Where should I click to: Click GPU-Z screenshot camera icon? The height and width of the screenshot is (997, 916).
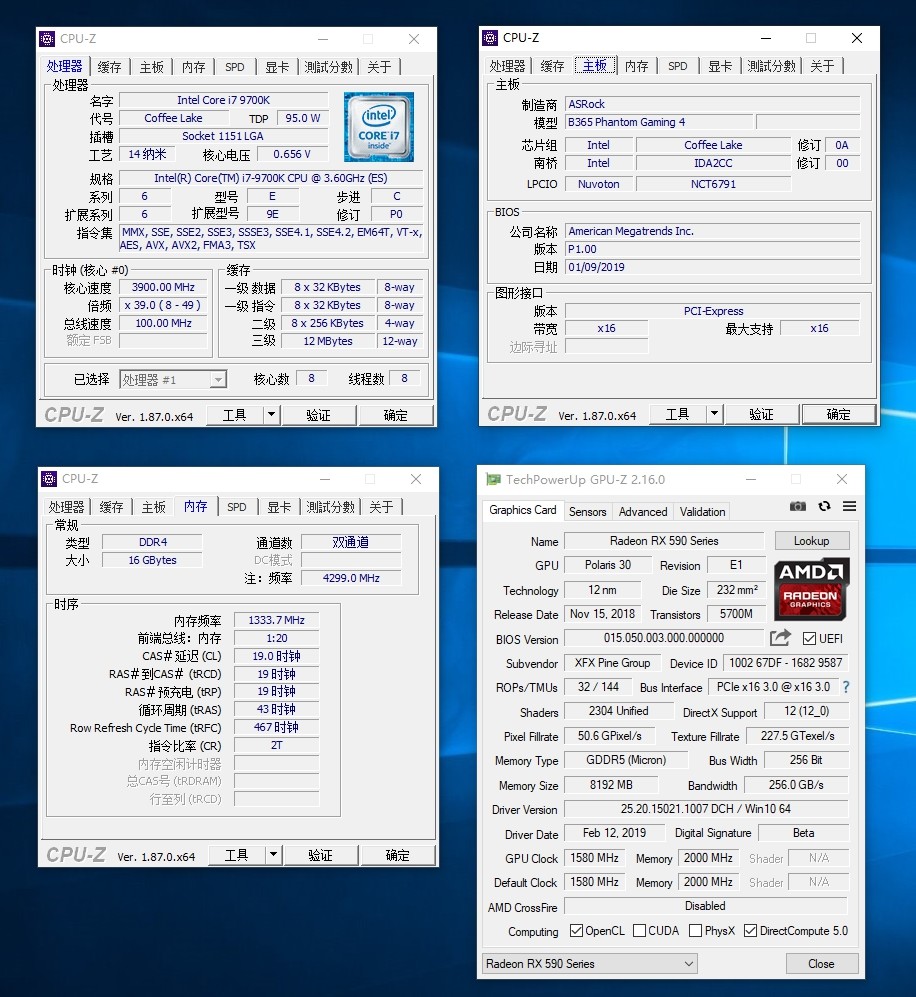point(797,506)
